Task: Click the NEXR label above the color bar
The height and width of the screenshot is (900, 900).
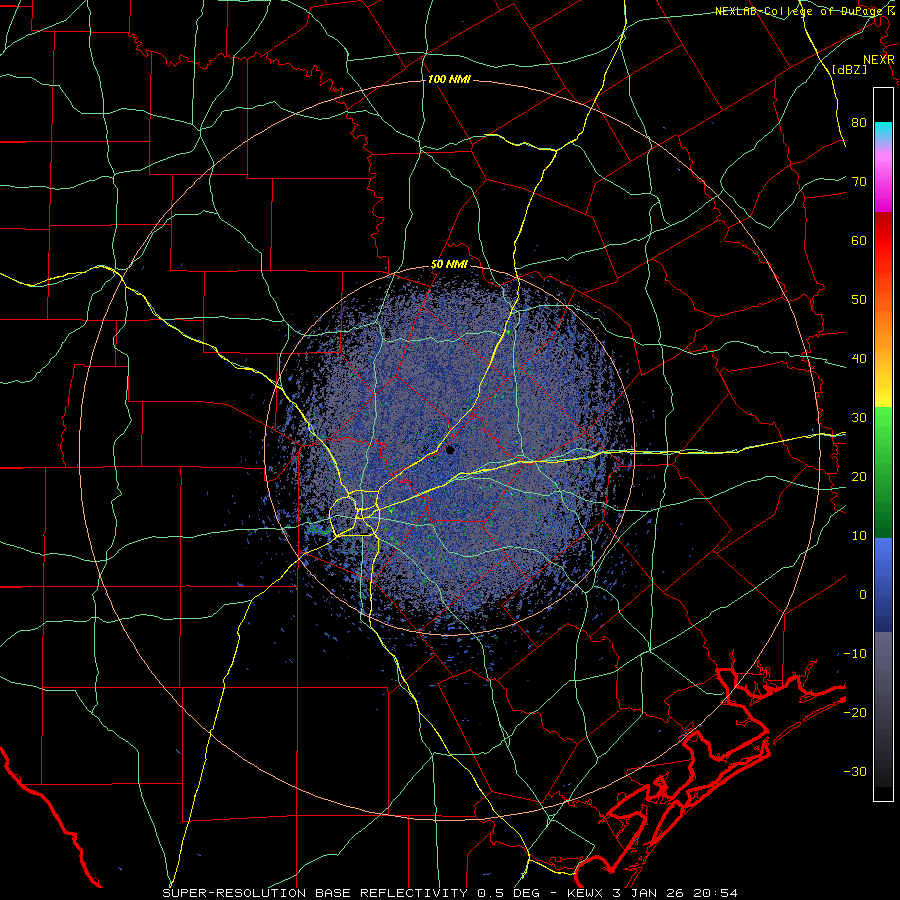Action: [x=878, y=60]
